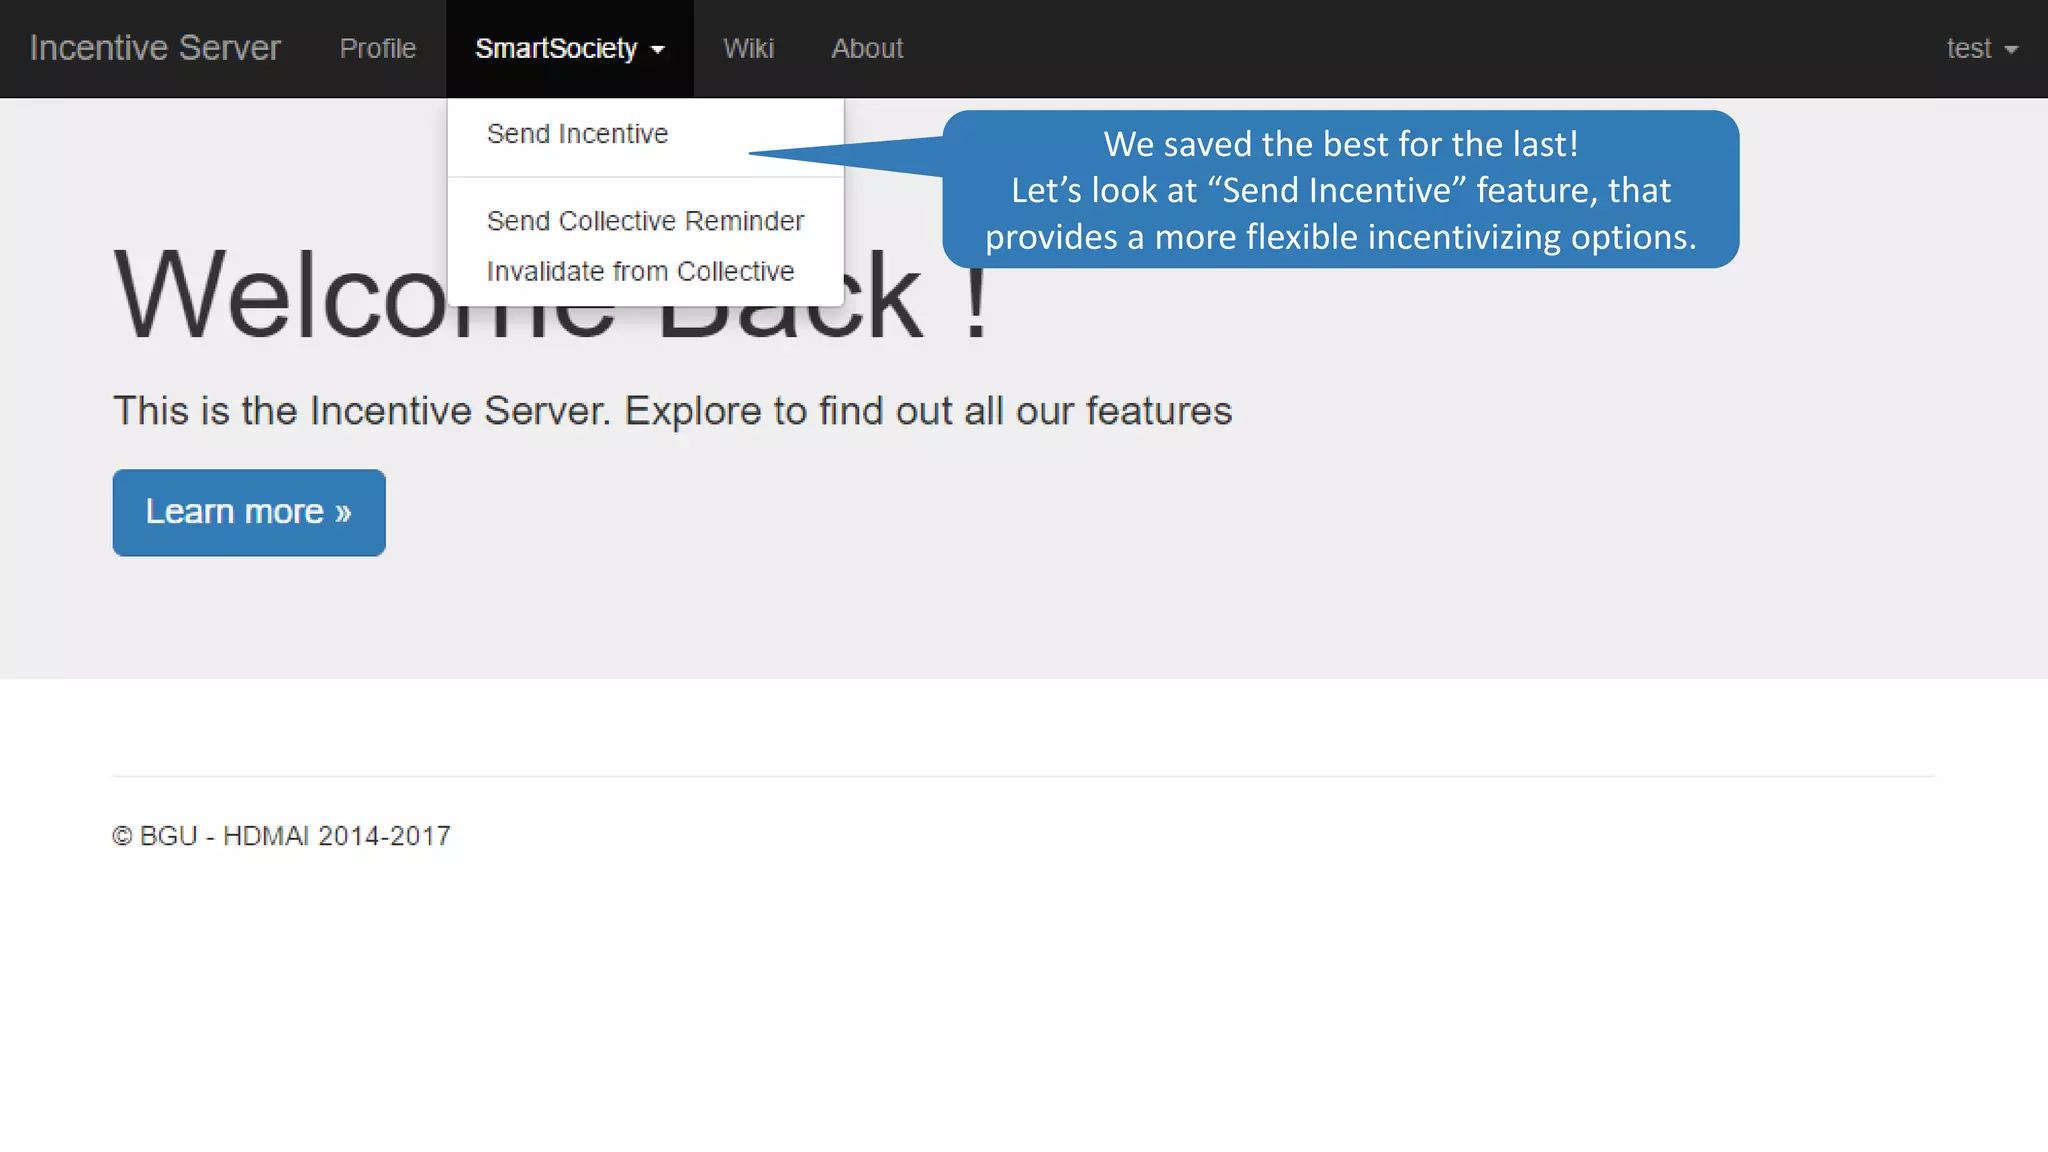Viewport: 2048px width, 1152px height.
Task: Click the Incentive Server brand link
Action: click(x=155, y=48)
